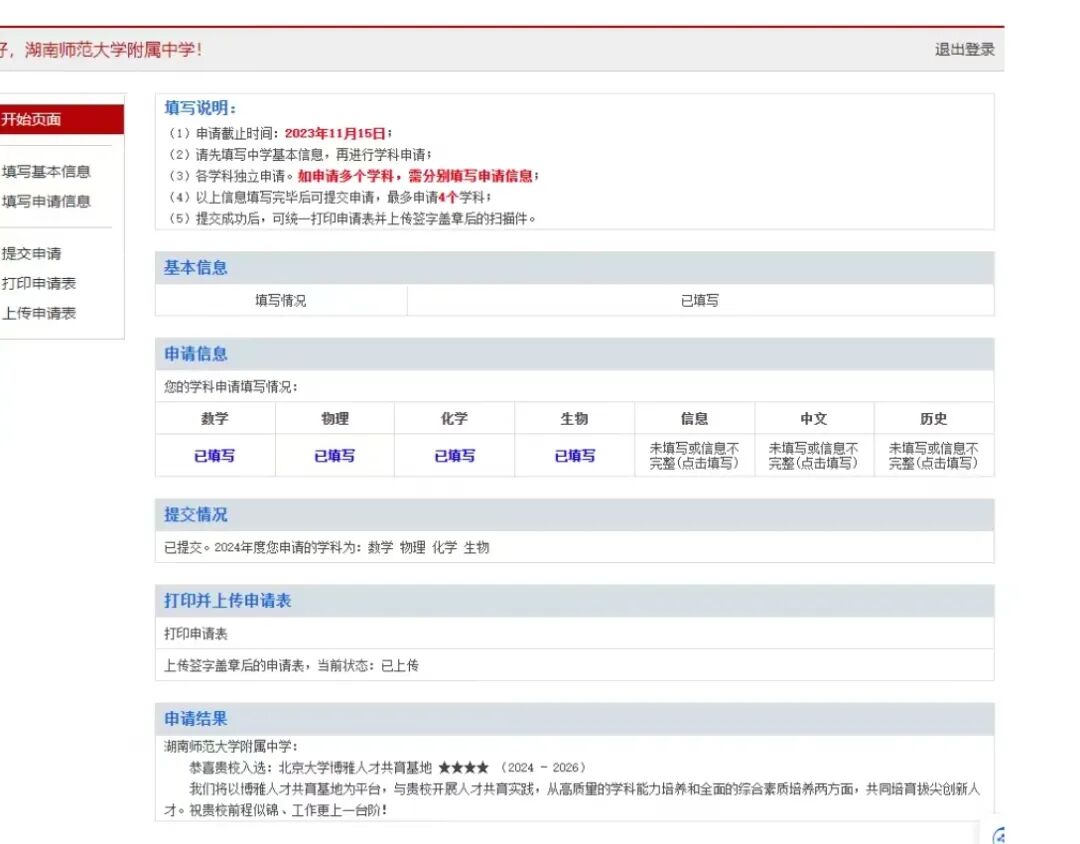Image resolution: width=1080 pixels, height=844 pixels.
Task: Open the 开始页面 sidebar item
Action: click(61, 119)
